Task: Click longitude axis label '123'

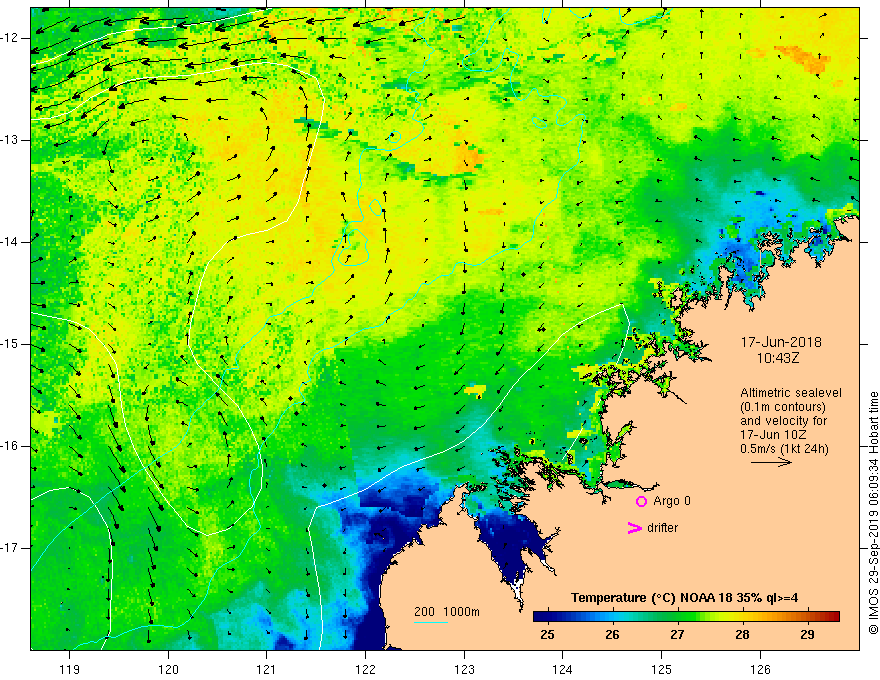Action: click(464, 669)
